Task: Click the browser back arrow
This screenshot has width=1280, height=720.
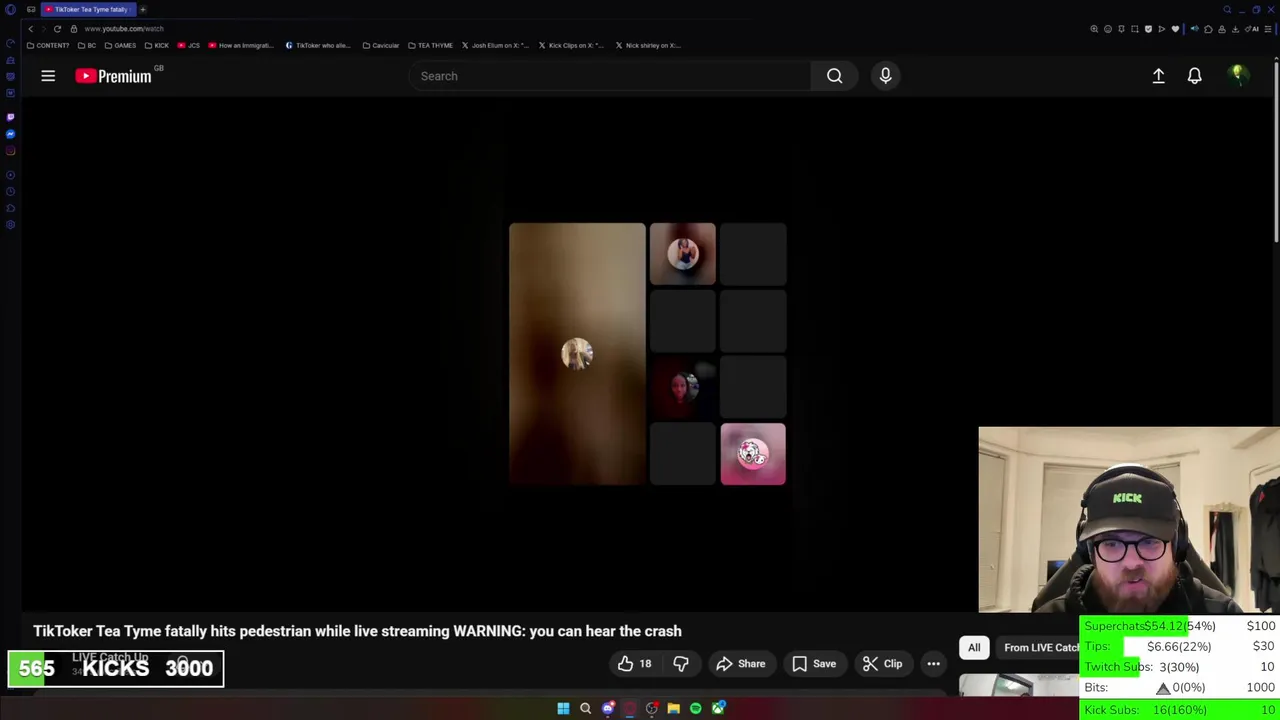Action: (30, 29)
